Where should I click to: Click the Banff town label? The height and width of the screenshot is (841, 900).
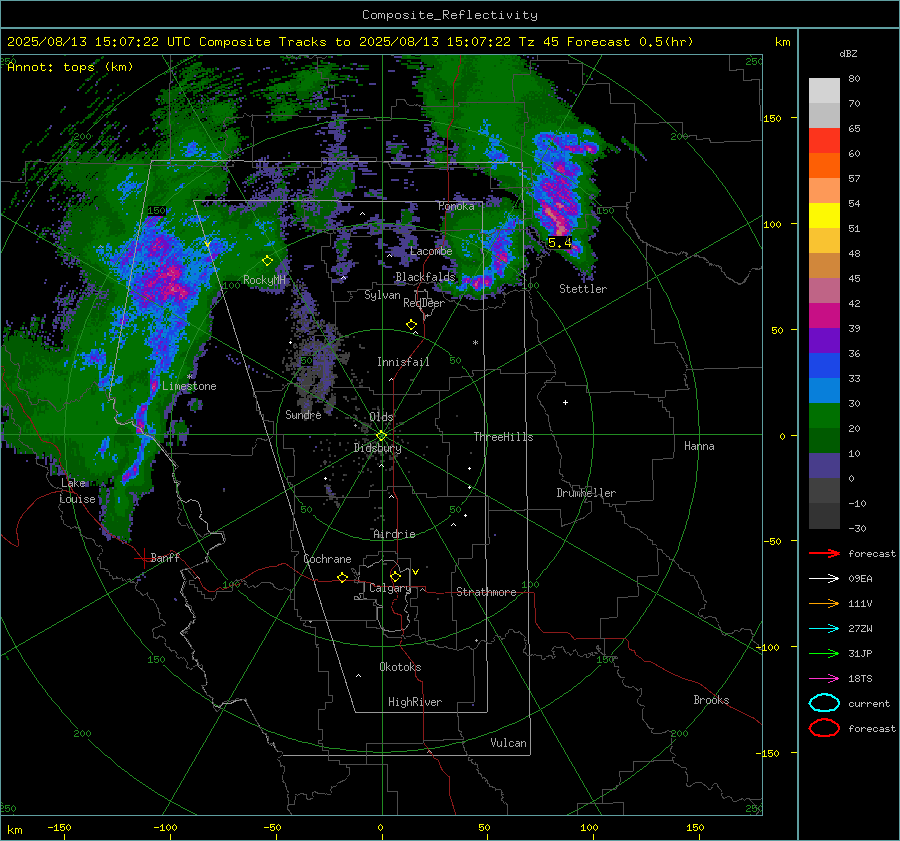click(x=165, y=558)
